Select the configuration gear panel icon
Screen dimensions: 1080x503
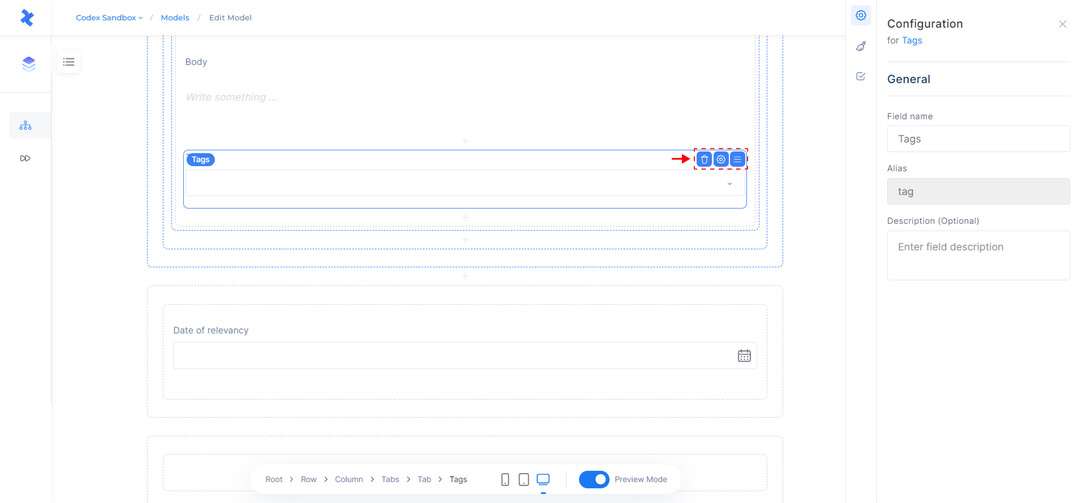(860, 15)
